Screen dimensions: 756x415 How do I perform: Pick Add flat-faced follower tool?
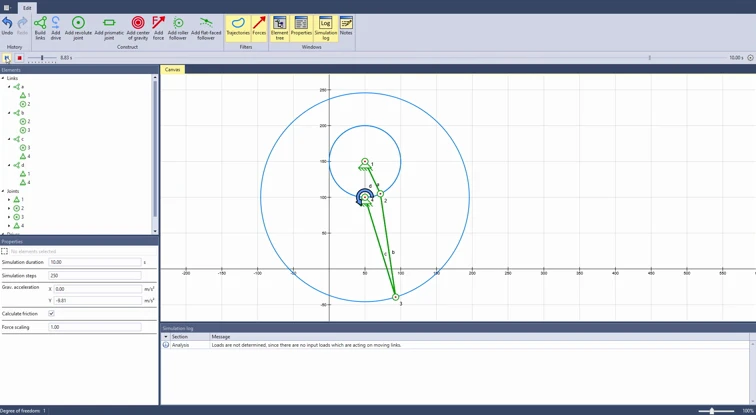(x=206, y=28)
